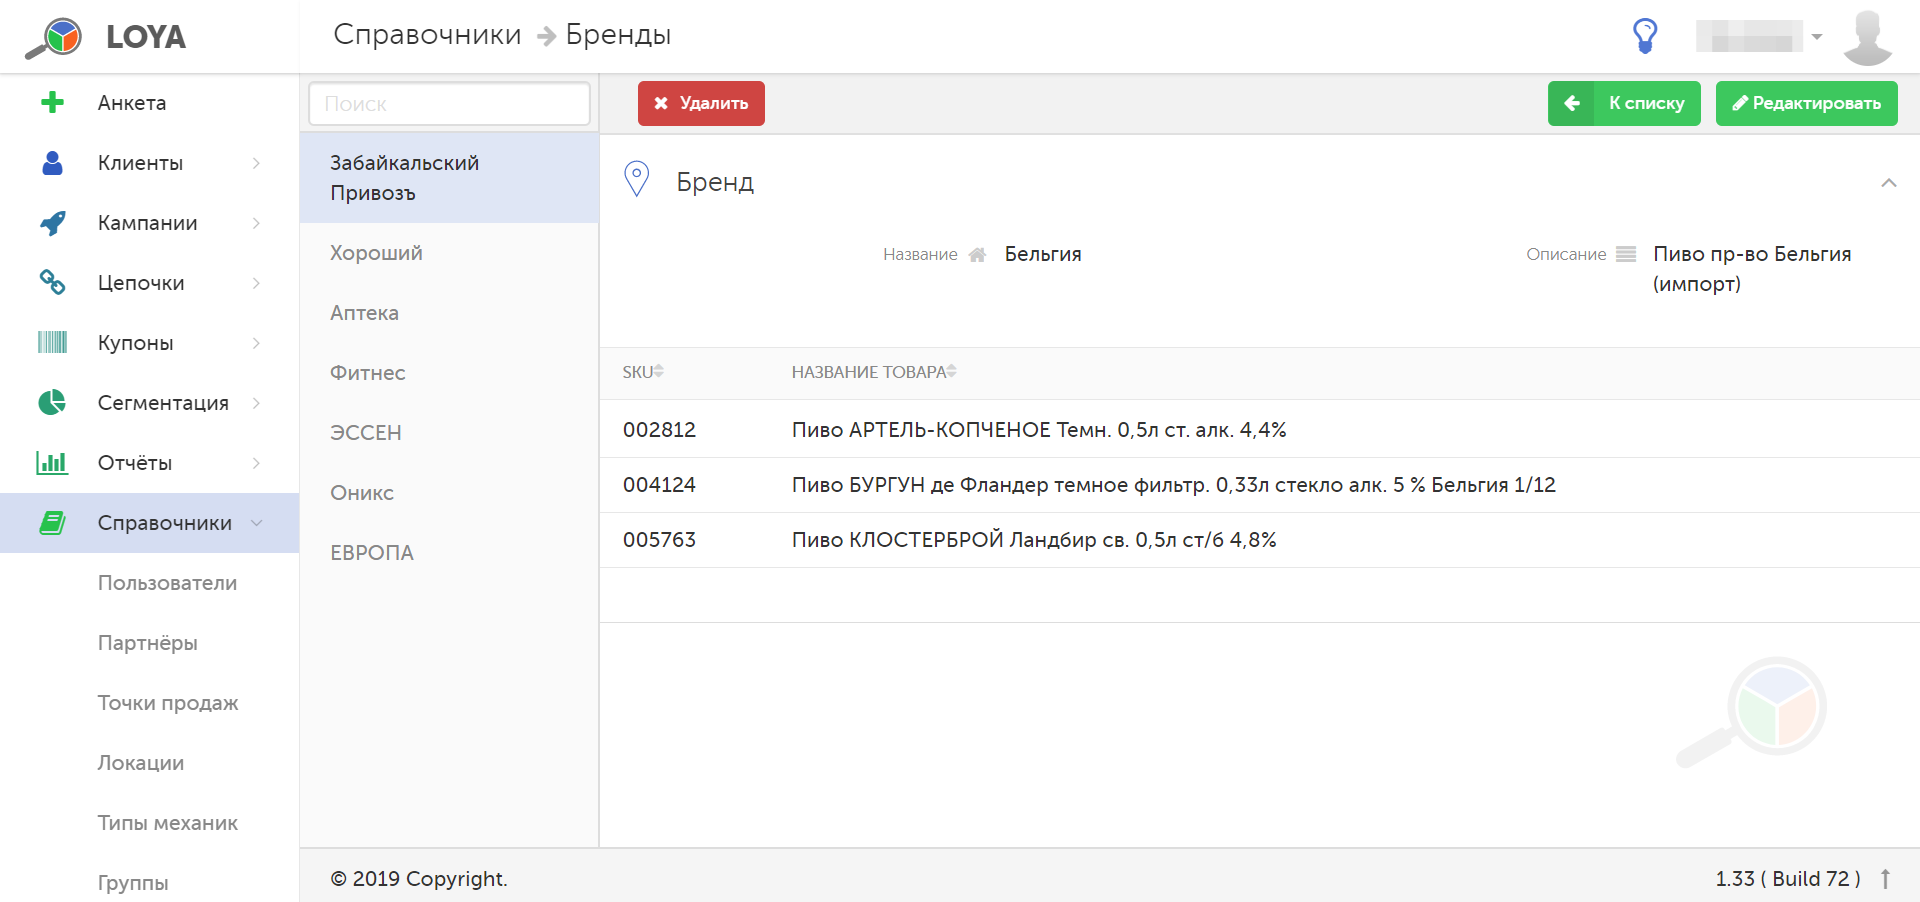Click the Купоны barcode icon
The image size is (1920, 902).
click(52, 343)
